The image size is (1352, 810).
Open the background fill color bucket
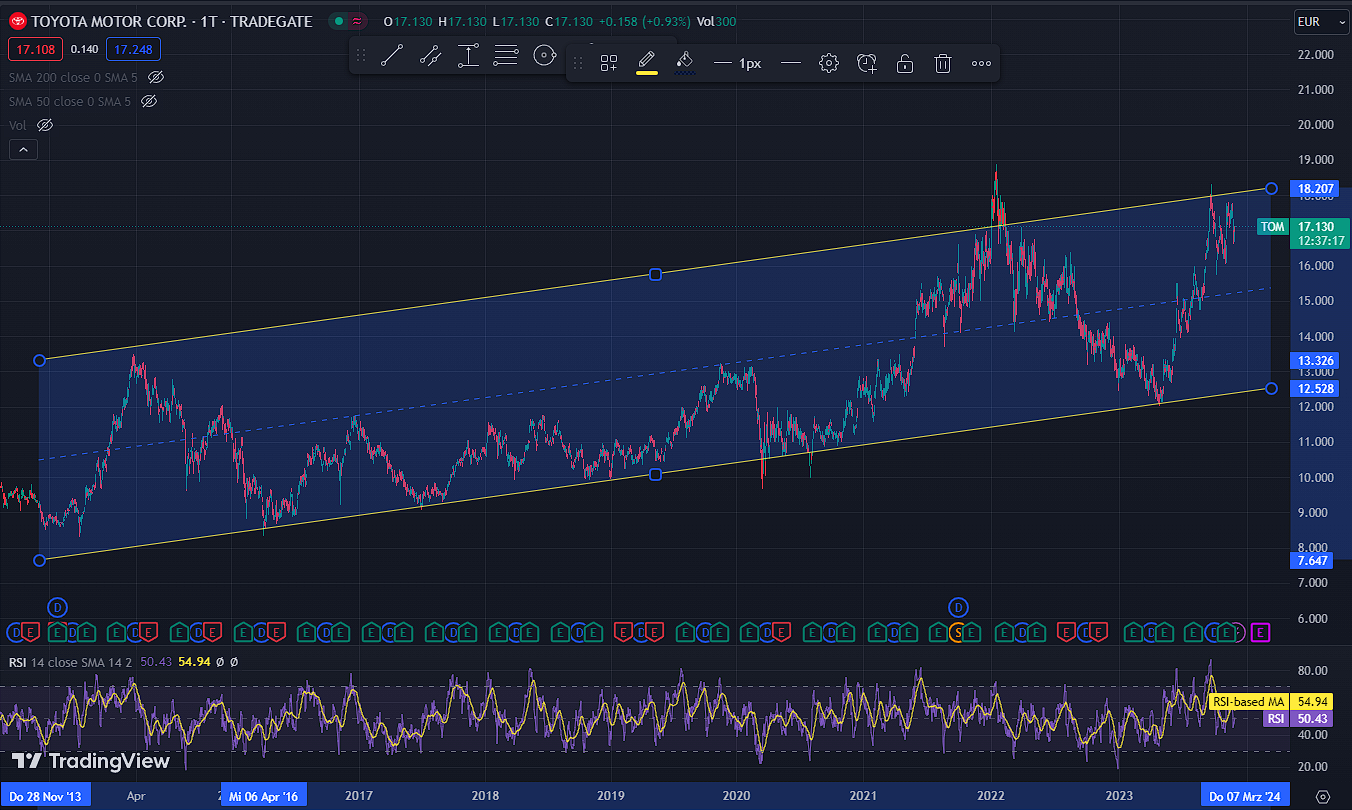(x=684, y=63)
